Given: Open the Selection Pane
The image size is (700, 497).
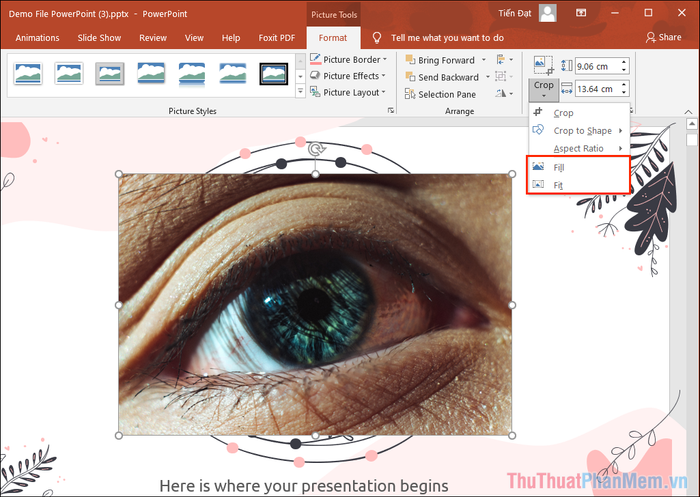Looking at the screenshot, I should tap(440, 94).
